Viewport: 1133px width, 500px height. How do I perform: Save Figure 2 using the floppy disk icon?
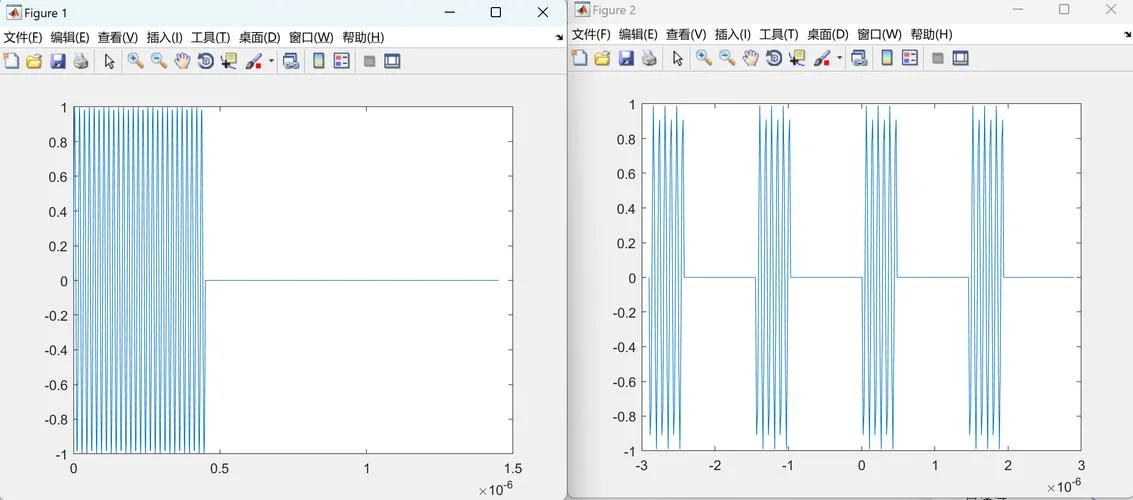pyautogui.click(x=626, y=59)
